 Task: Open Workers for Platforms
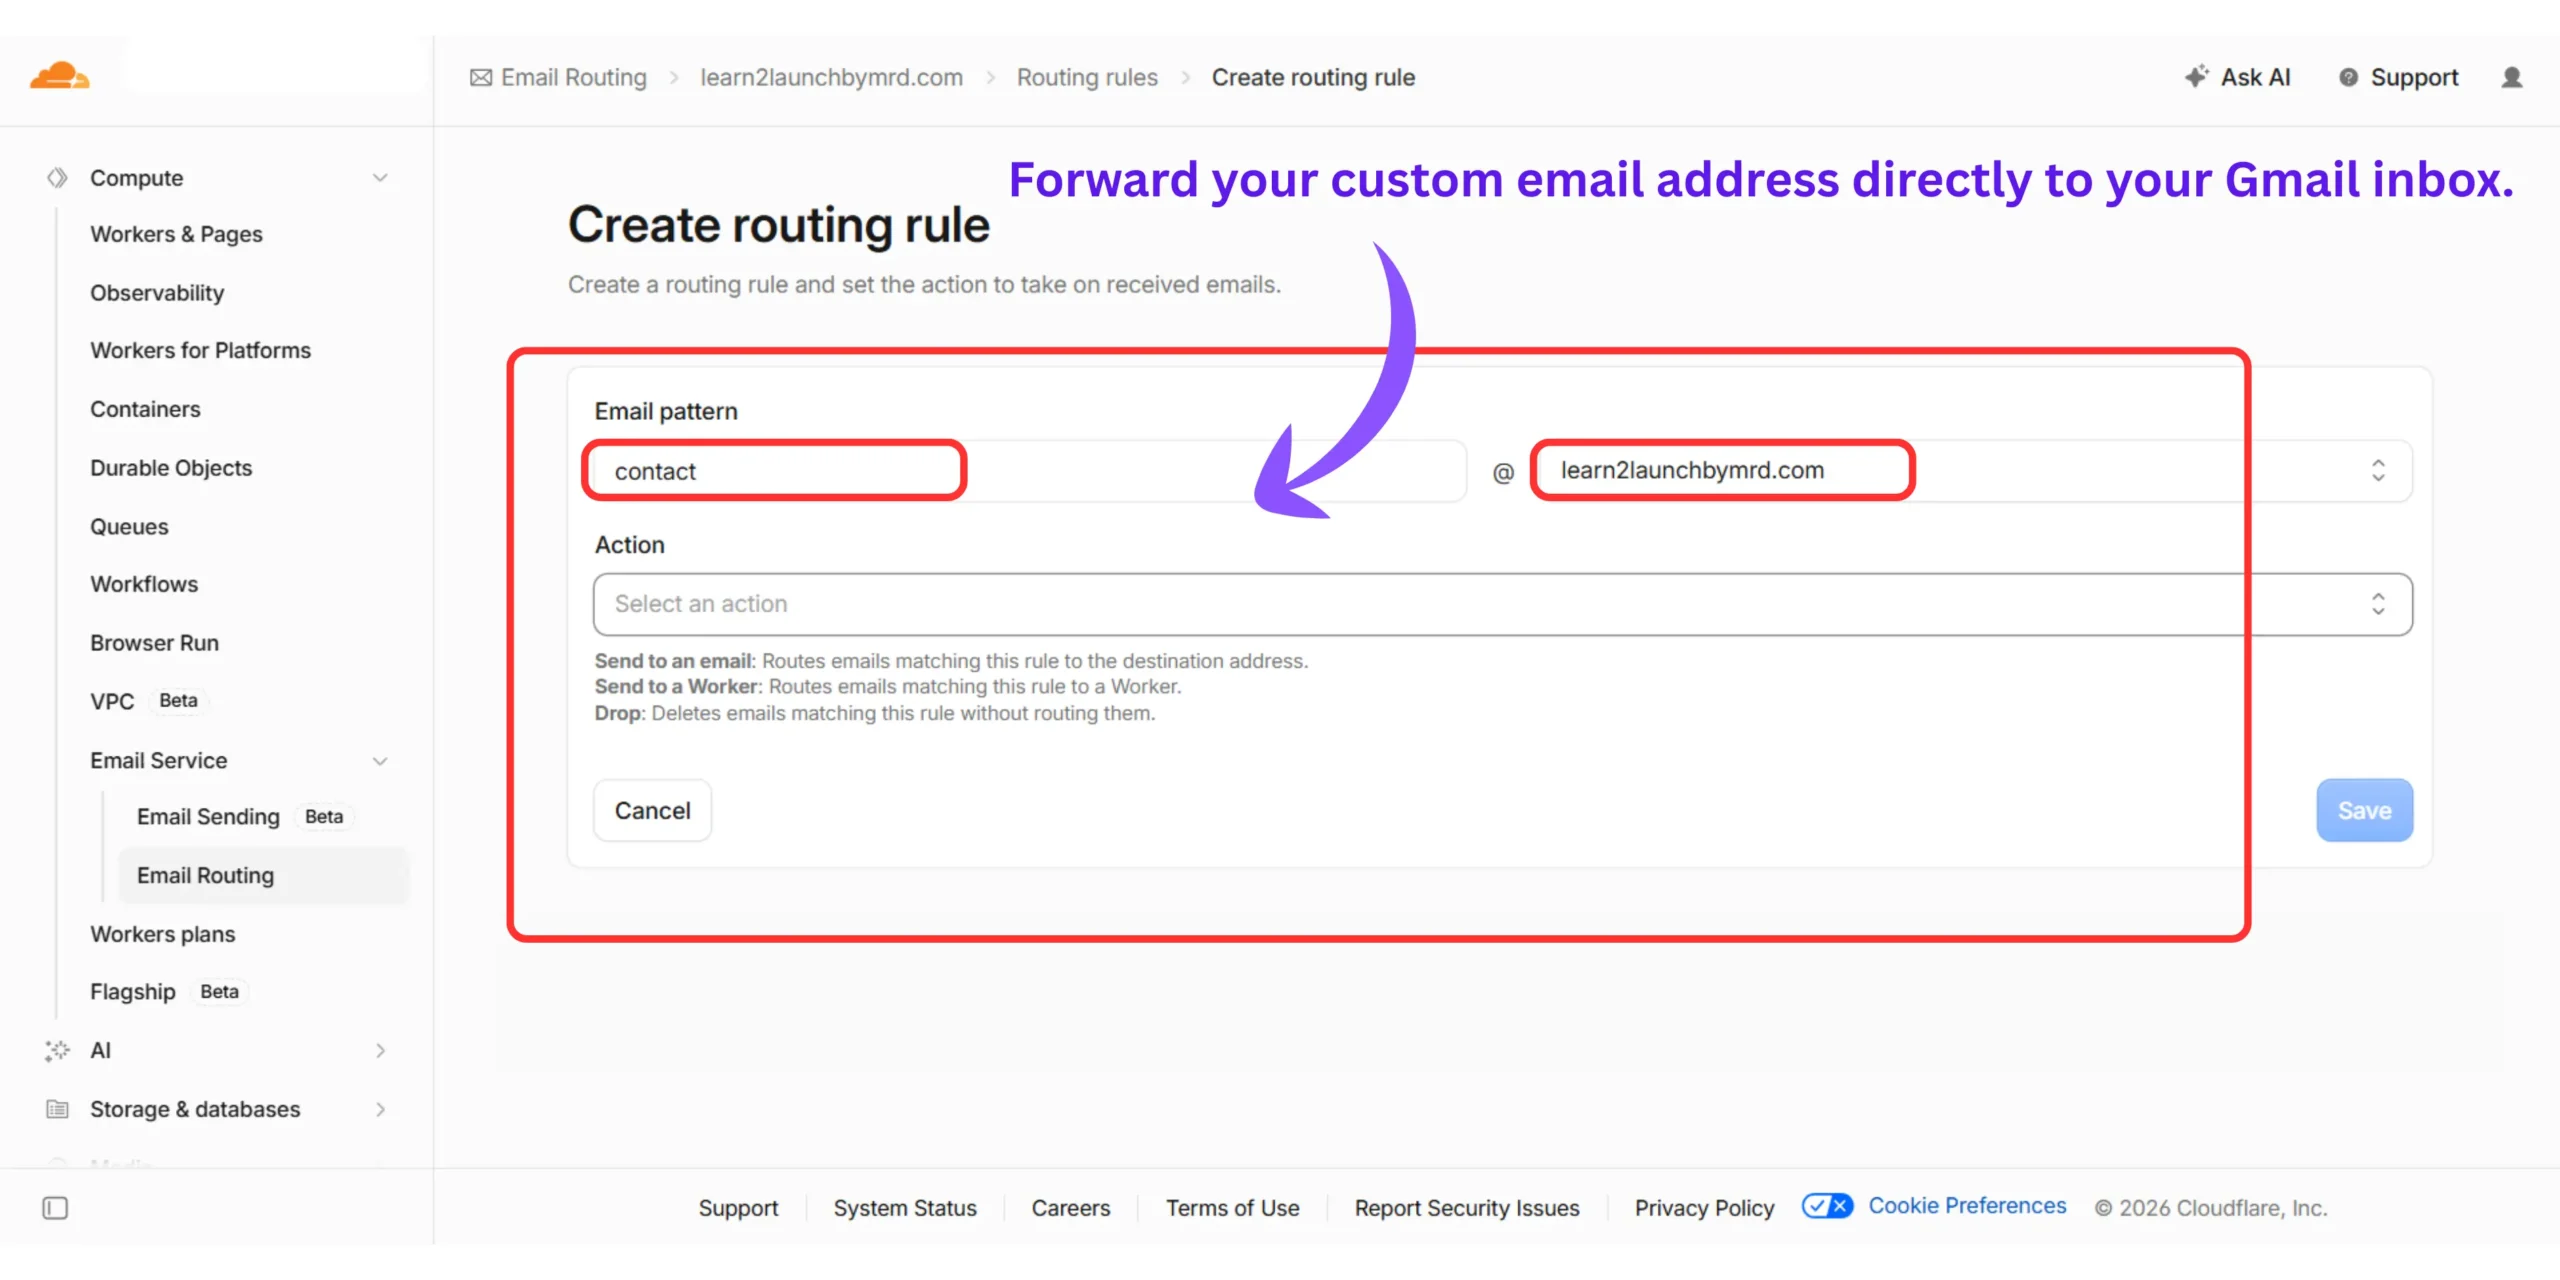tap(200, 350)
